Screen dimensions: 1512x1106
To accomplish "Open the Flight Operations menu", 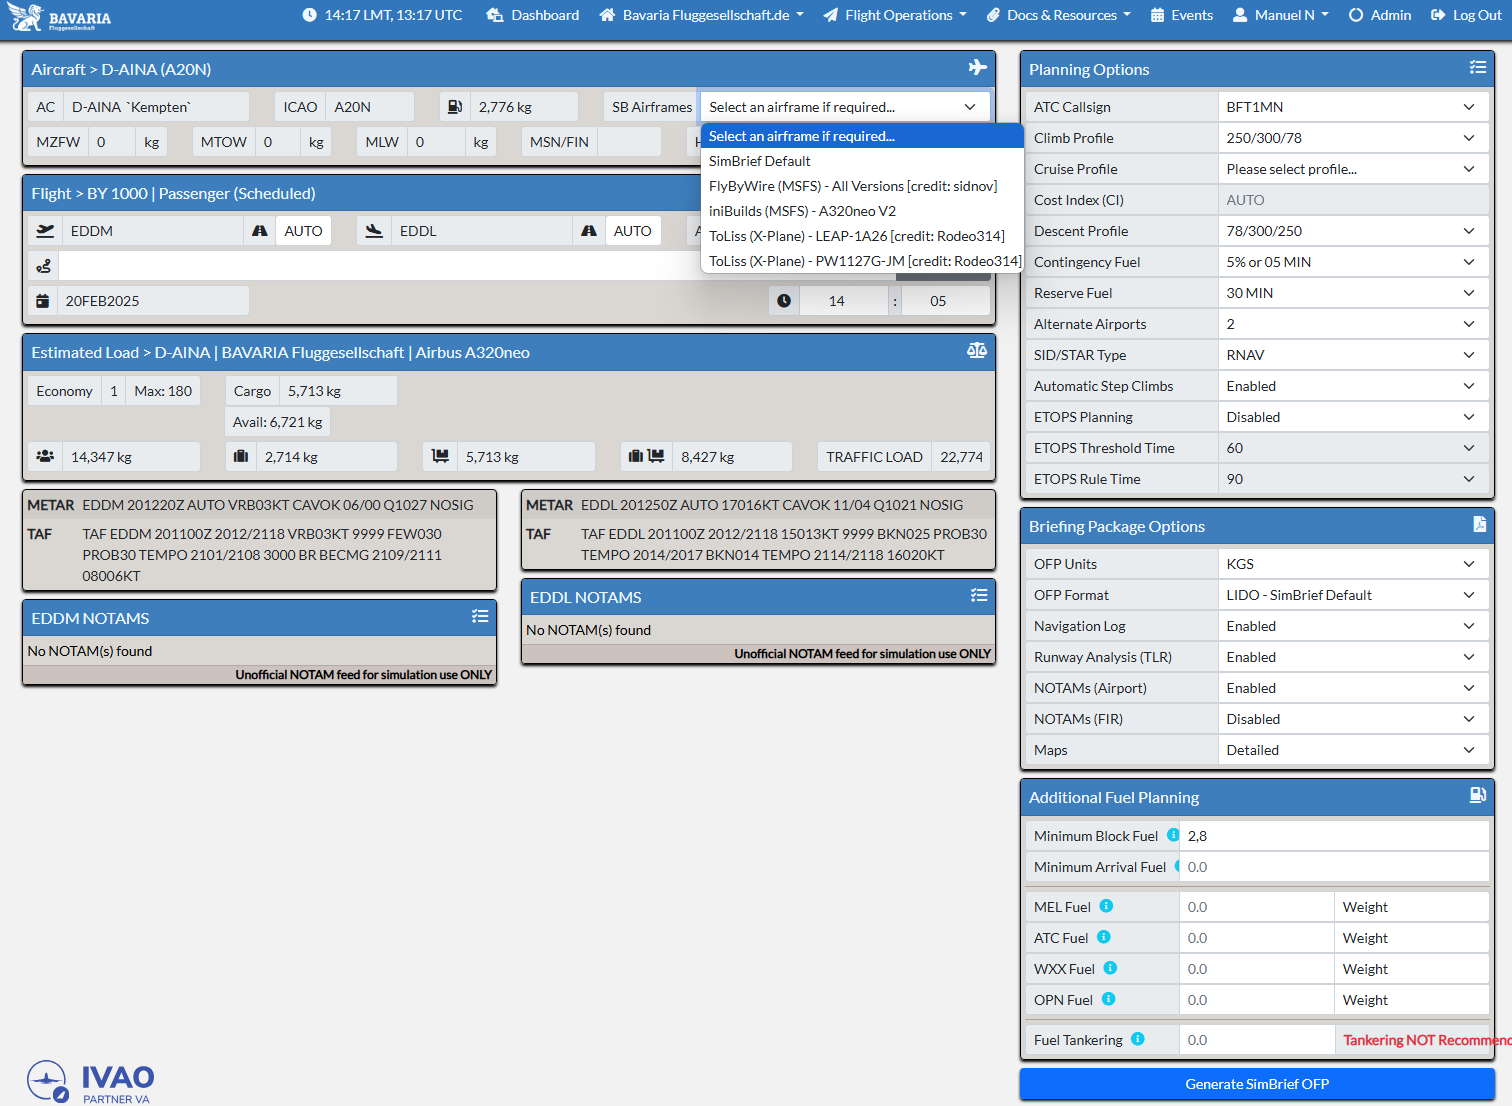I will point(895,15).
